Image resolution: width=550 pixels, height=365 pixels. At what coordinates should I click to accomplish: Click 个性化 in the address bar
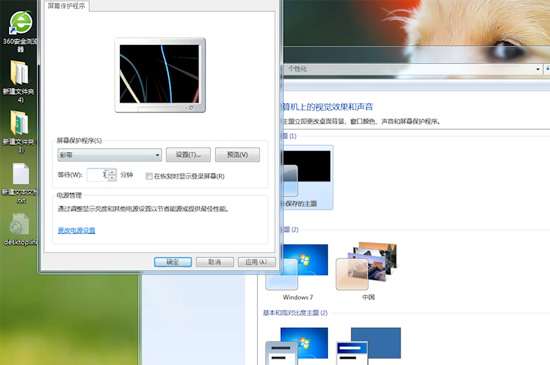(297, 69)
